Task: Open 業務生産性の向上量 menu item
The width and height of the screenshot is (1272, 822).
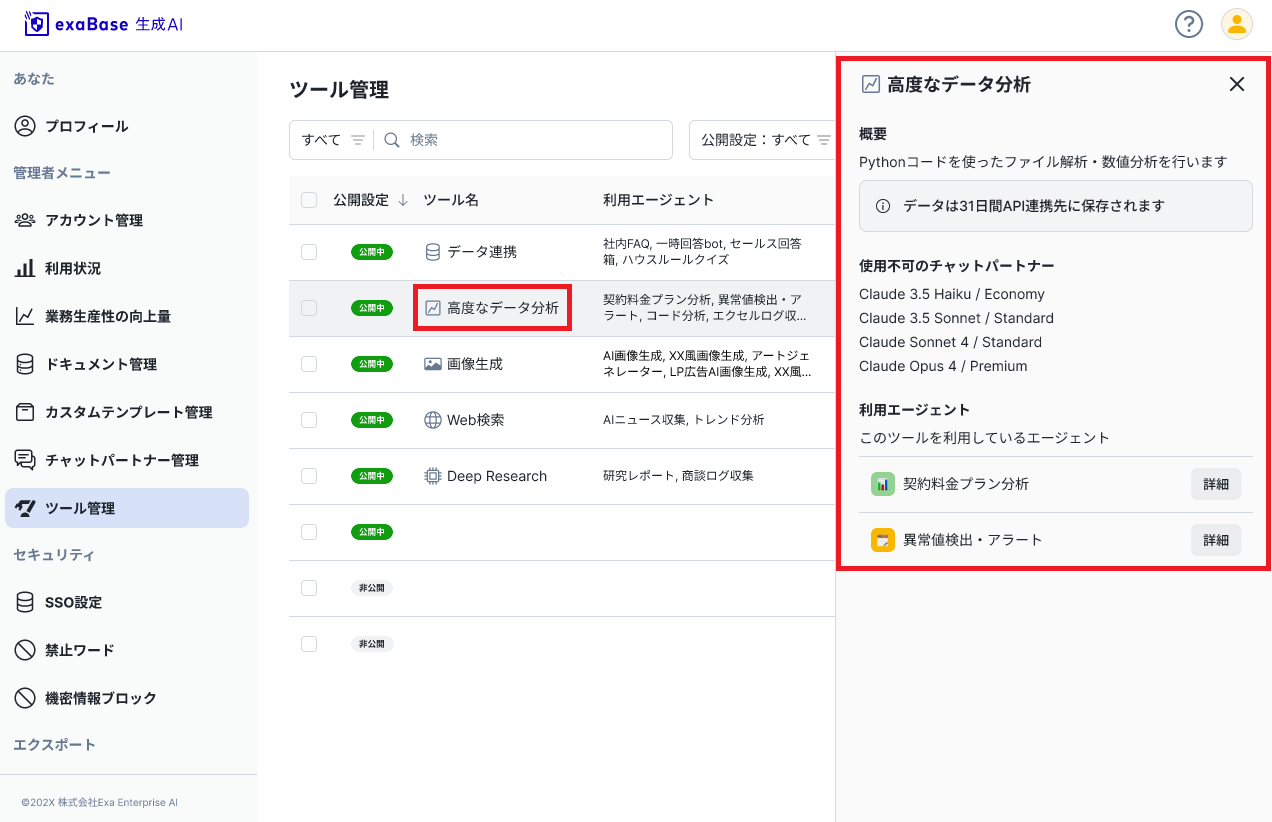Action: click(127, 316)
